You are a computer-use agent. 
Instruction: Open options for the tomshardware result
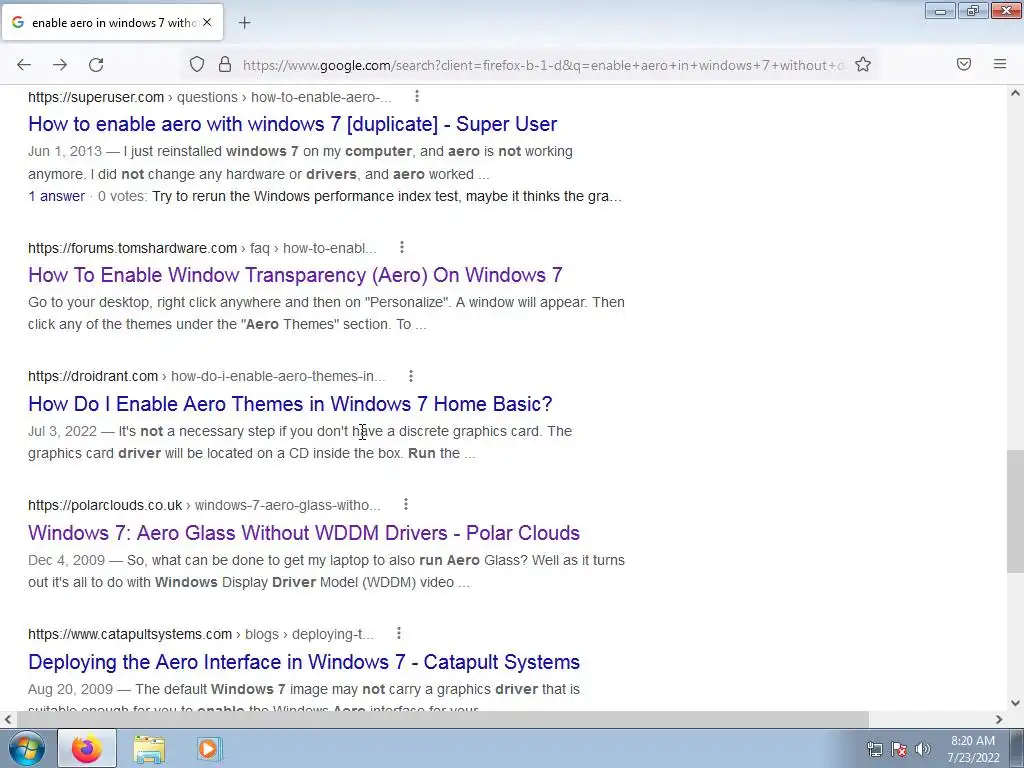402,247
